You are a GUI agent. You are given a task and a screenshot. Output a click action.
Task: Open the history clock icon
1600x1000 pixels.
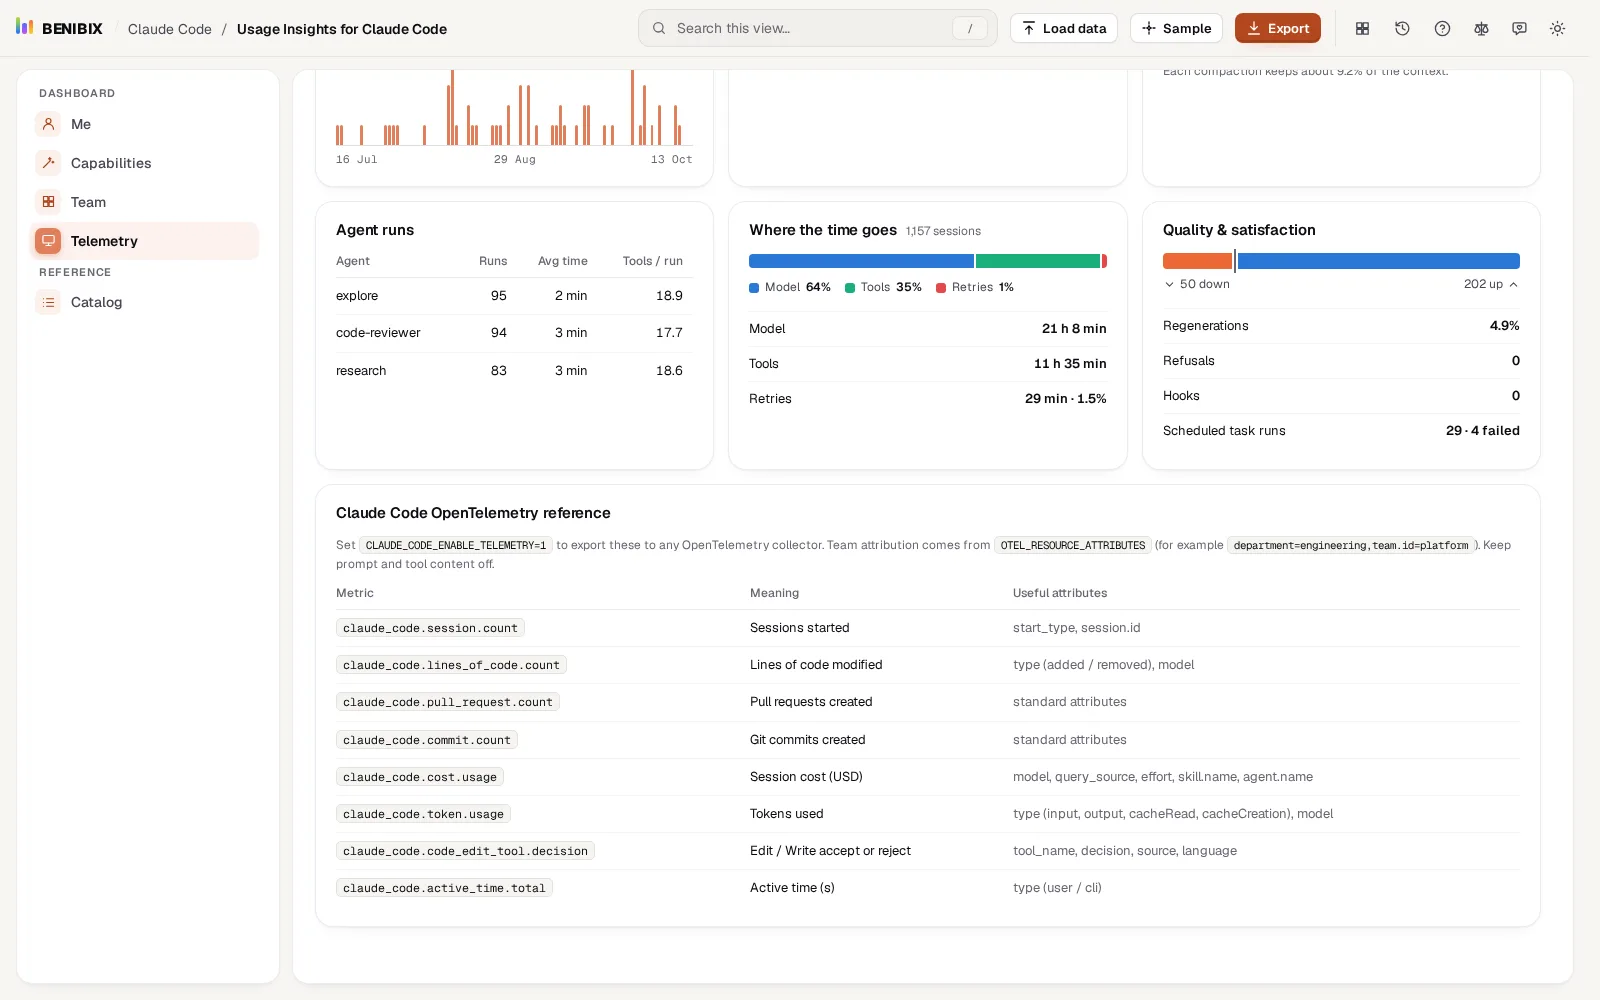pos(1402,29)
